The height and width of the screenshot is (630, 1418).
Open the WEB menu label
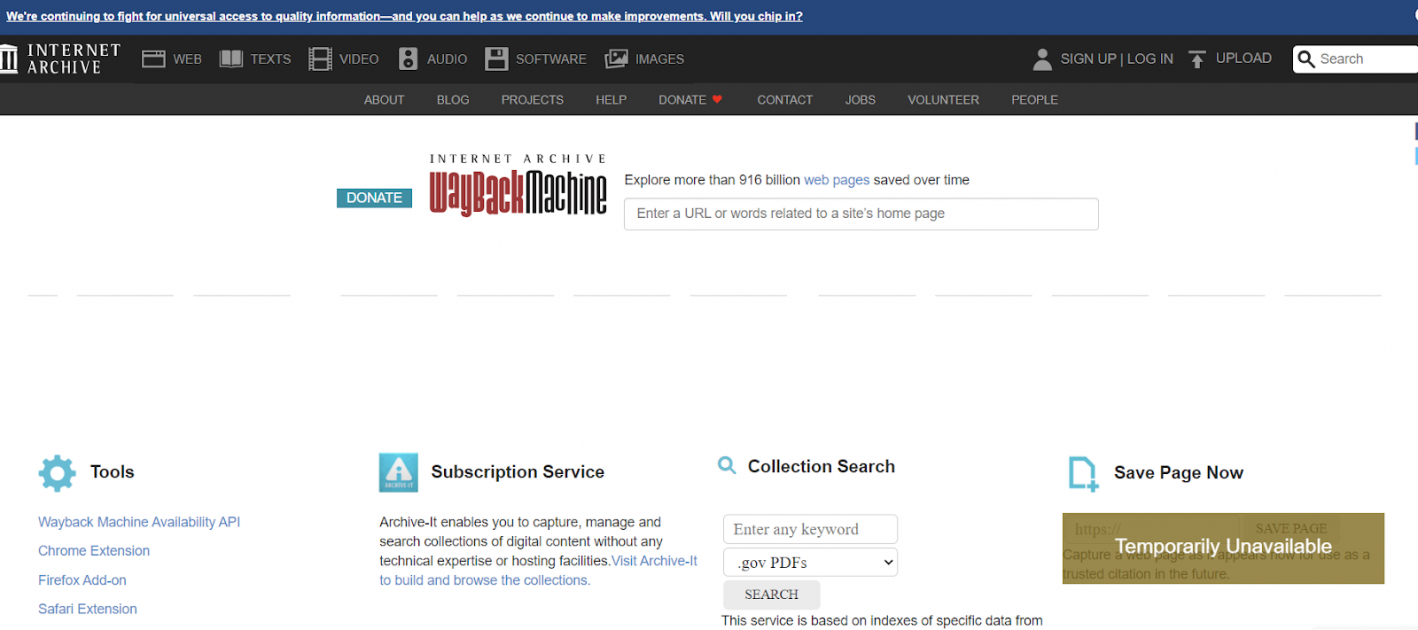click(x=187, y=59)
